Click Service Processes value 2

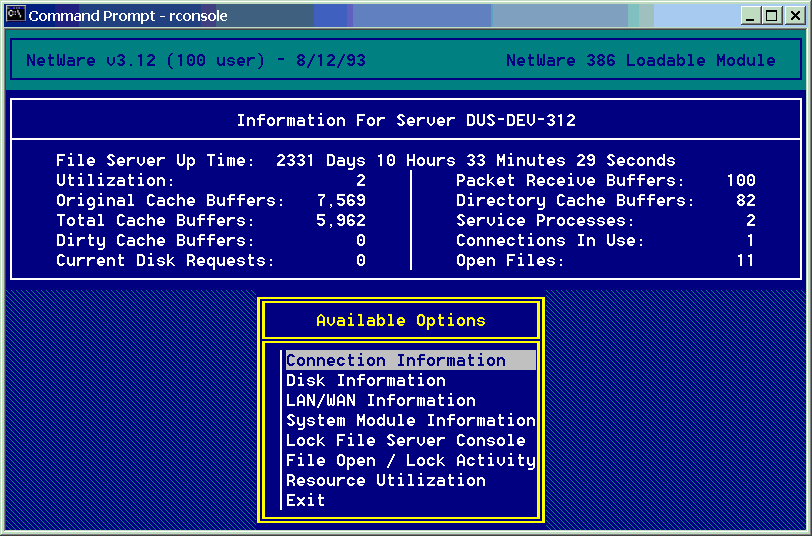tap(751, 221)
